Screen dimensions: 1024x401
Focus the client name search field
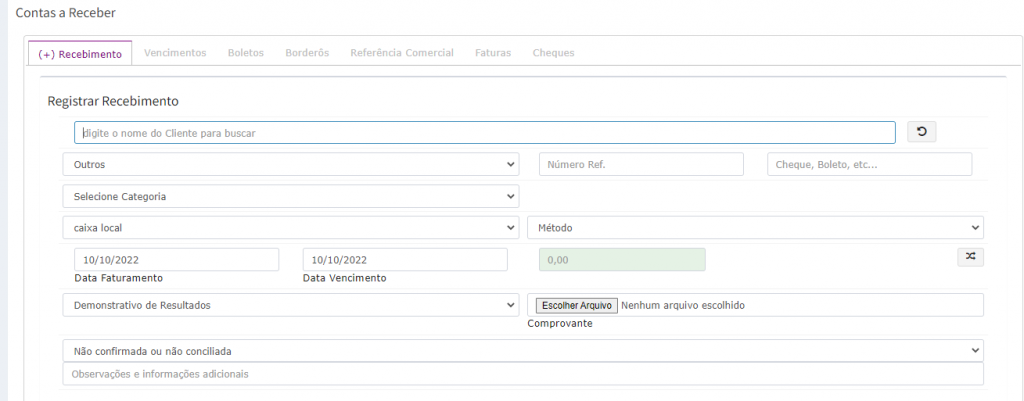pyautogui.click(x=484, y=133)
